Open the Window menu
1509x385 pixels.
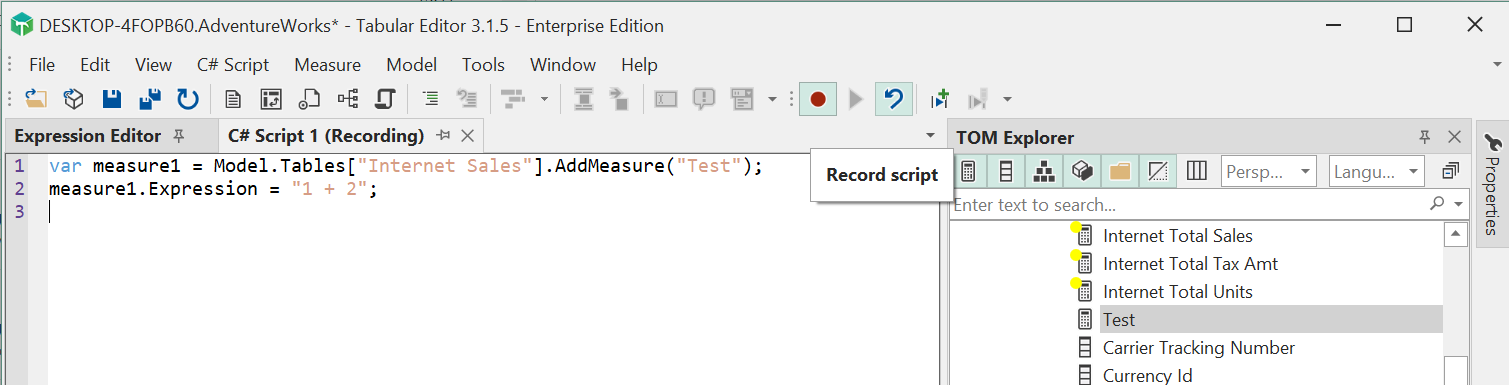[x=563, y=65]
